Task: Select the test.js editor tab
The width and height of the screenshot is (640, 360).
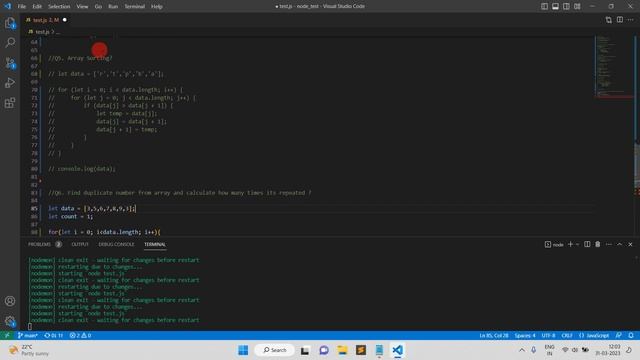Action: tap(46, 20)
